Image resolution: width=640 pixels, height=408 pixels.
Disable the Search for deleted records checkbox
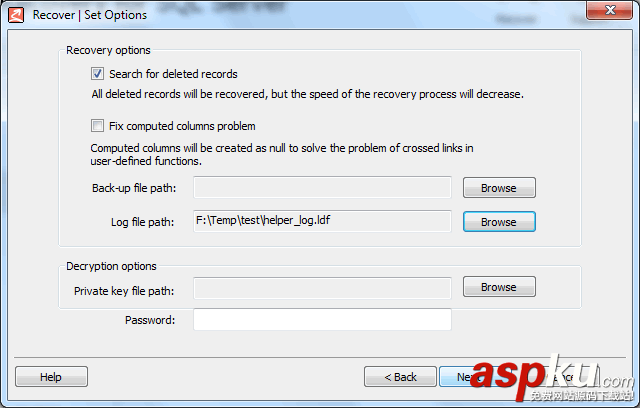[97, 74]
